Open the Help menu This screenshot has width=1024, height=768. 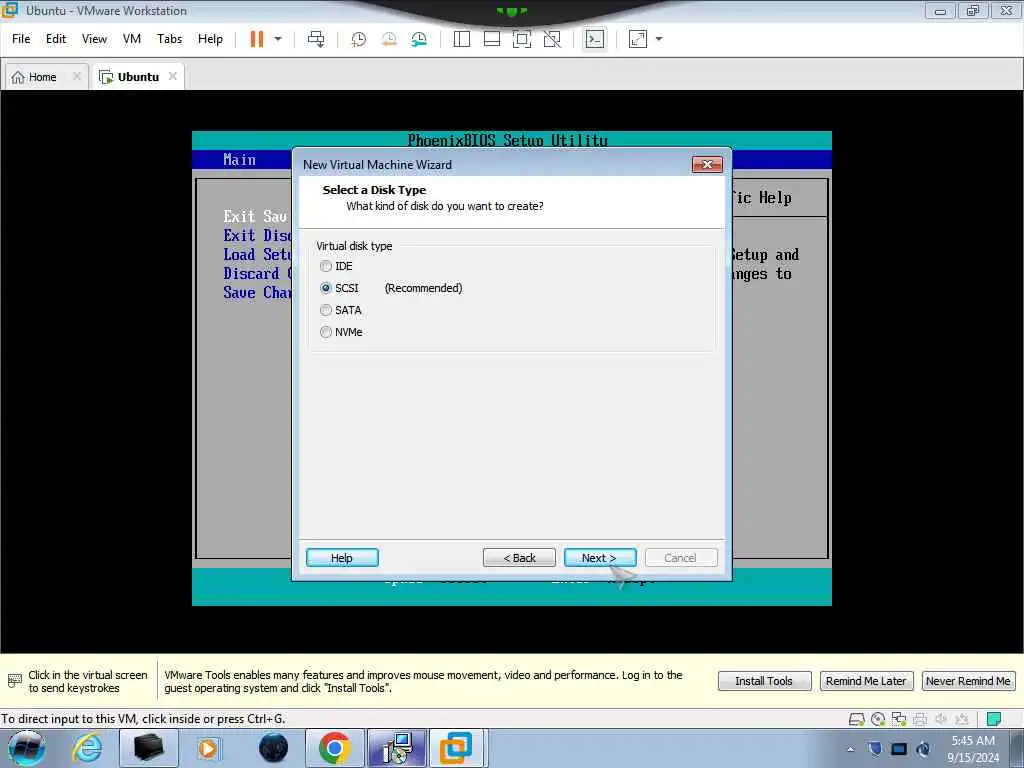[210, 39]
